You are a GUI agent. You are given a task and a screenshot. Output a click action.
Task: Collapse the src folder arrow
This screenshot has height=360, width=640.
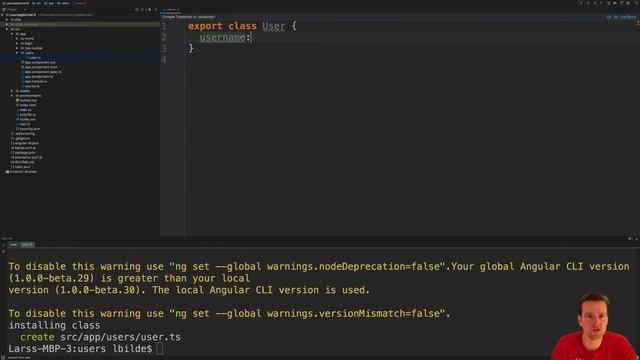coord(7,29)
